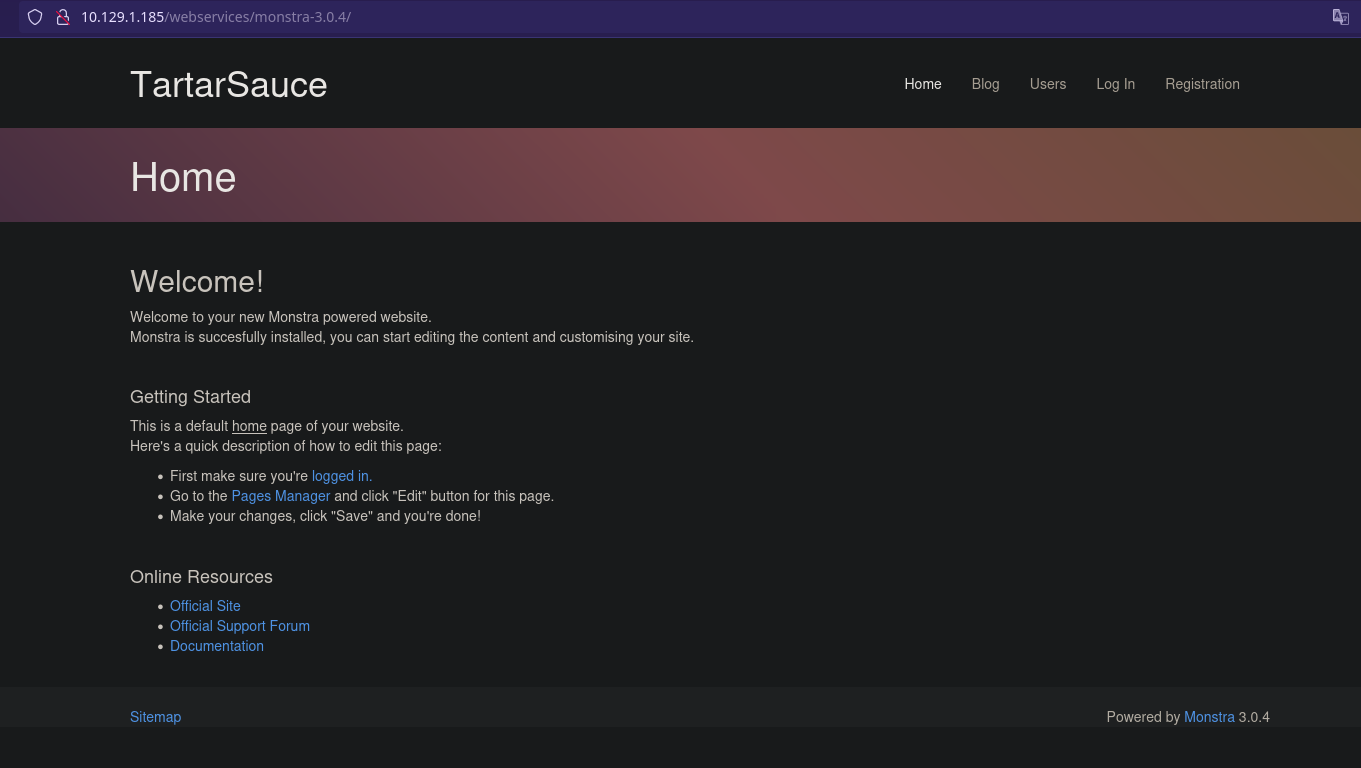Select Home in the navigation menu

[x=922, y=84]
